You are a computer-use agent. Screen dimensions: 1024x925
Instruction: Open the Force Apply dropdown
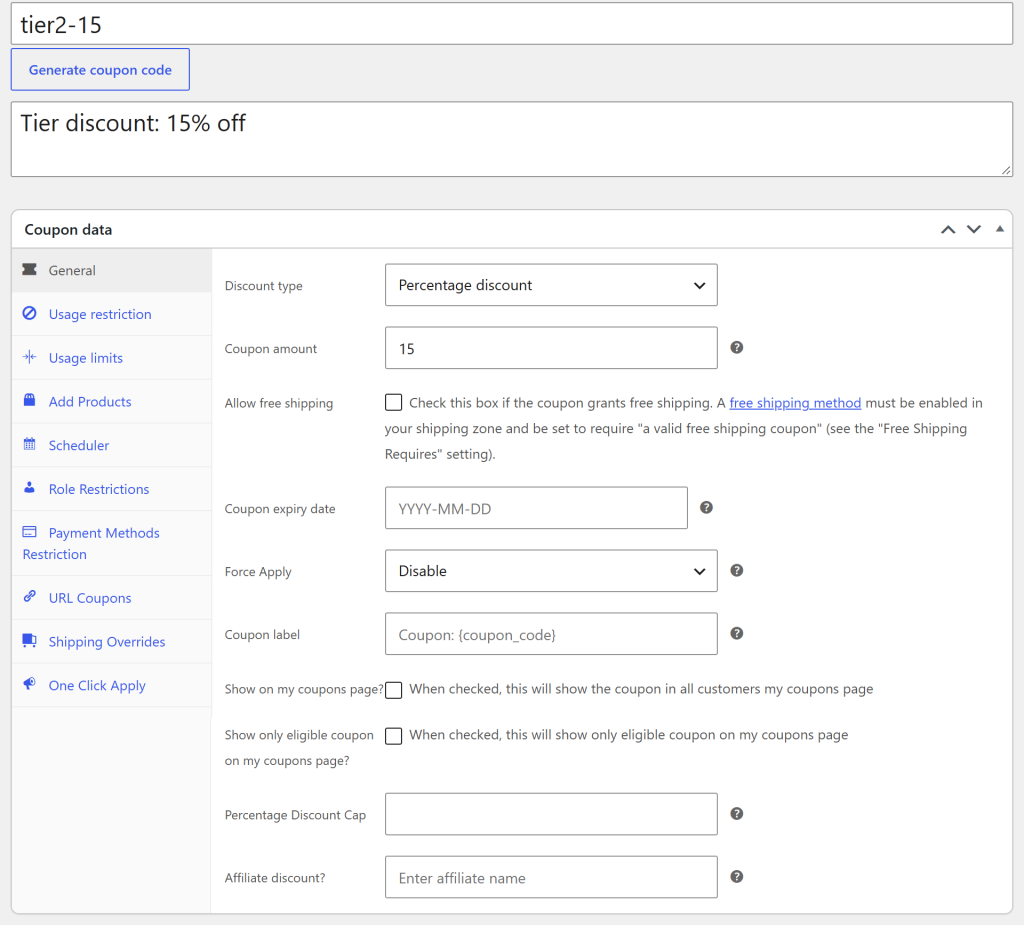tap(551, 571)
